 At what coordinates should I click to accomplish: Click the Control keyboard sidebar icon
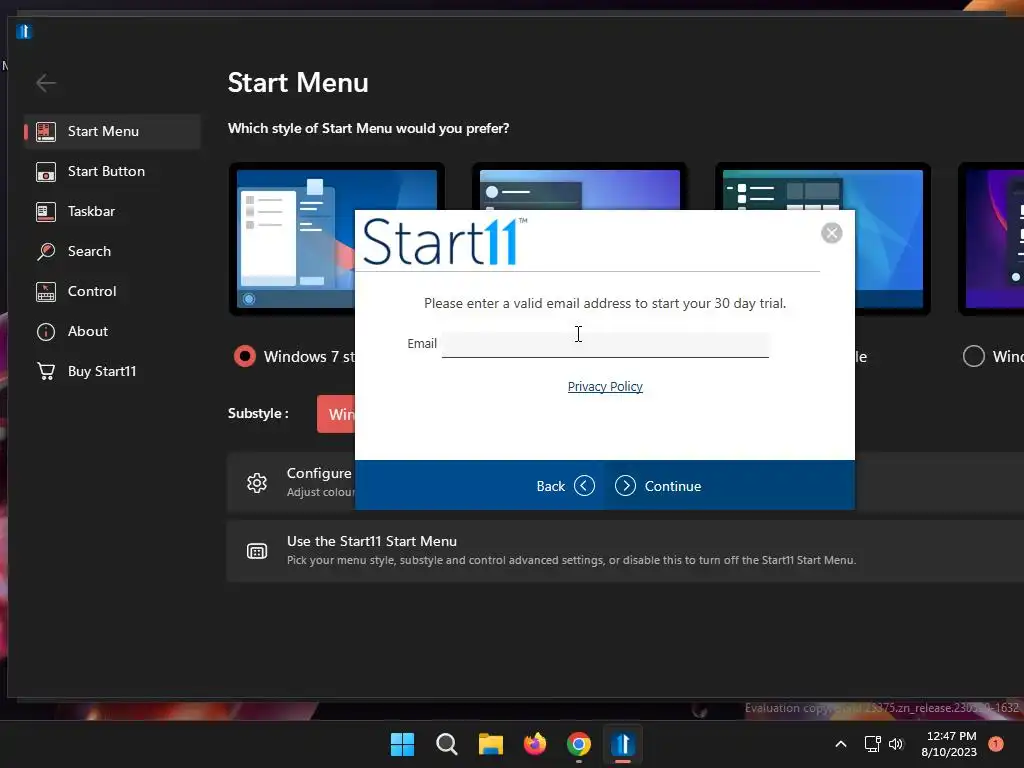click(x=46, y=292)
